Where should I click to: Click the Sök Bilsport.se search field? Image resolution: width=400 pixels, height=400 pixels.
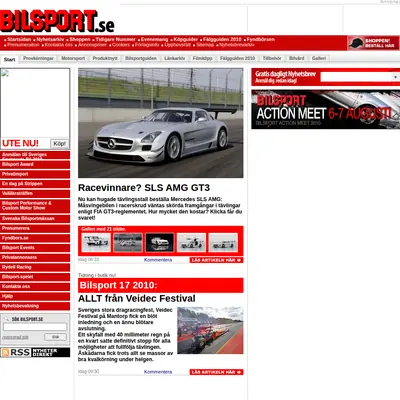[x=35, y=327]
